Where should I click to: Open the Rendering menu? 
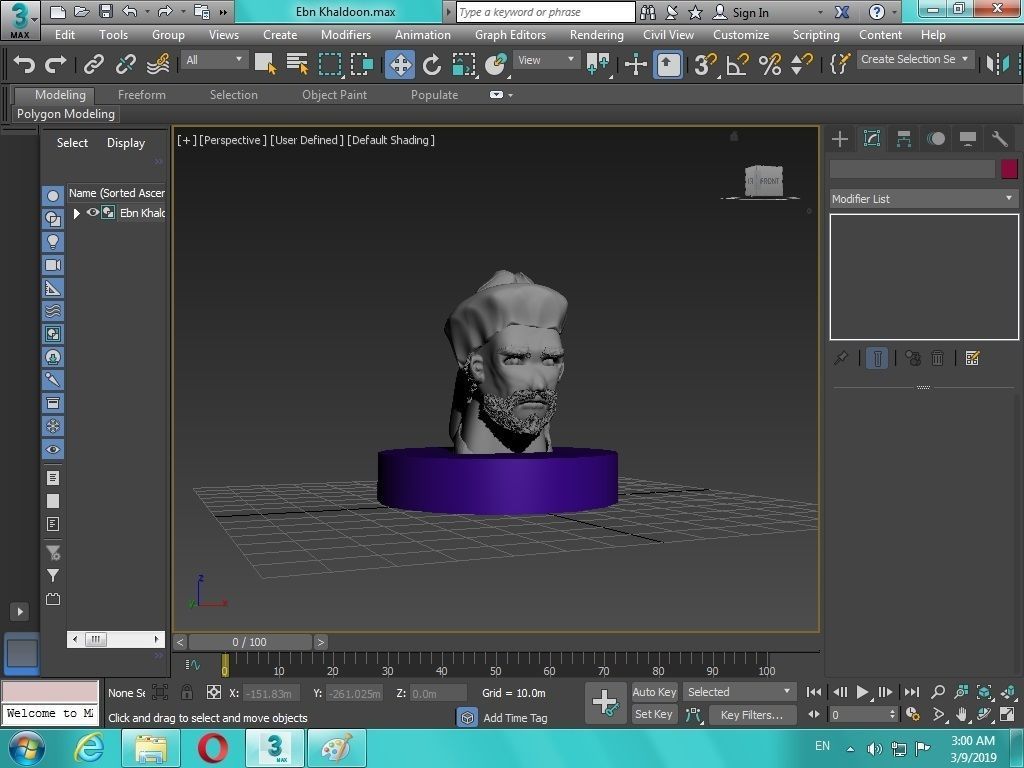point(596,35)
